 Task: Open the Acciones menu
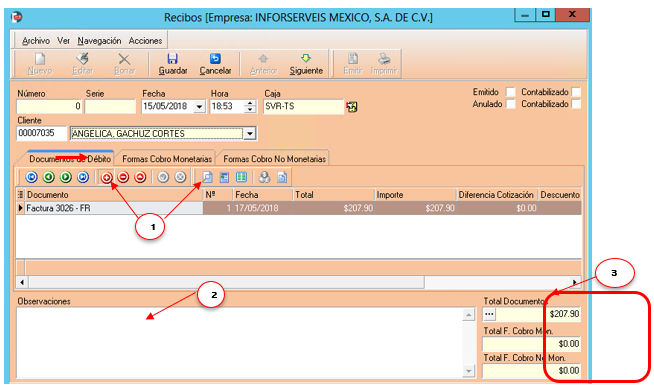(145, 41)
